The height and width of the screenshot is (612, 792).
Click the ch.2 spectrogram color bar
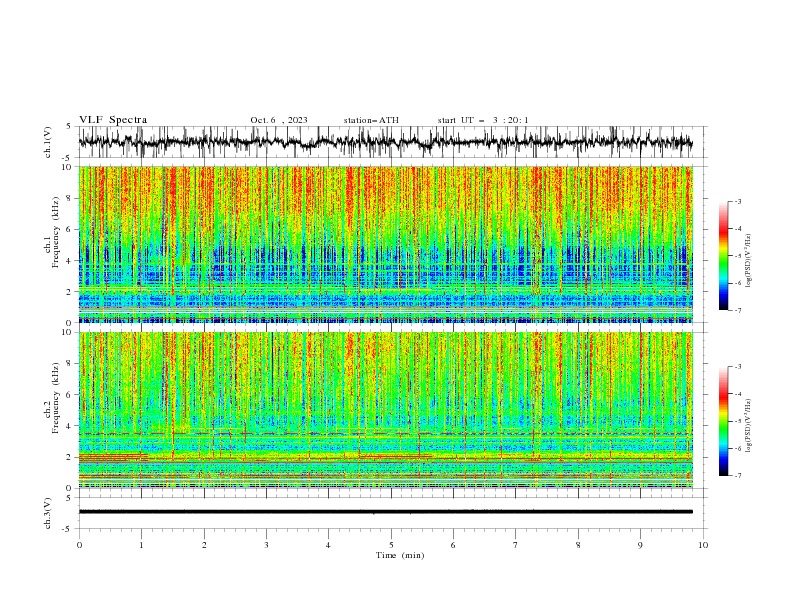[723, 421]
